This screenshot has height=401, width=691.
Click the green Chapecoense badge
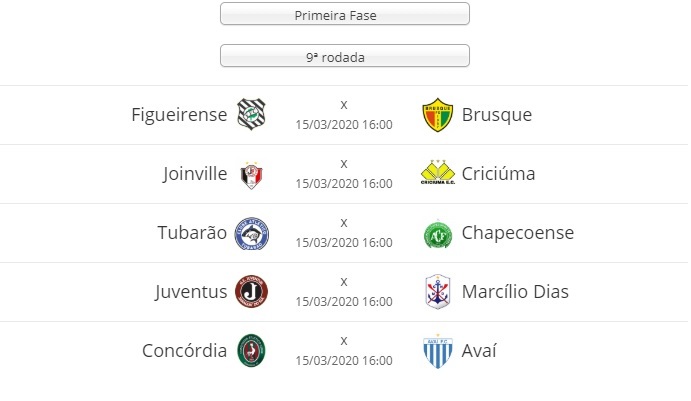tap(438, 234)
